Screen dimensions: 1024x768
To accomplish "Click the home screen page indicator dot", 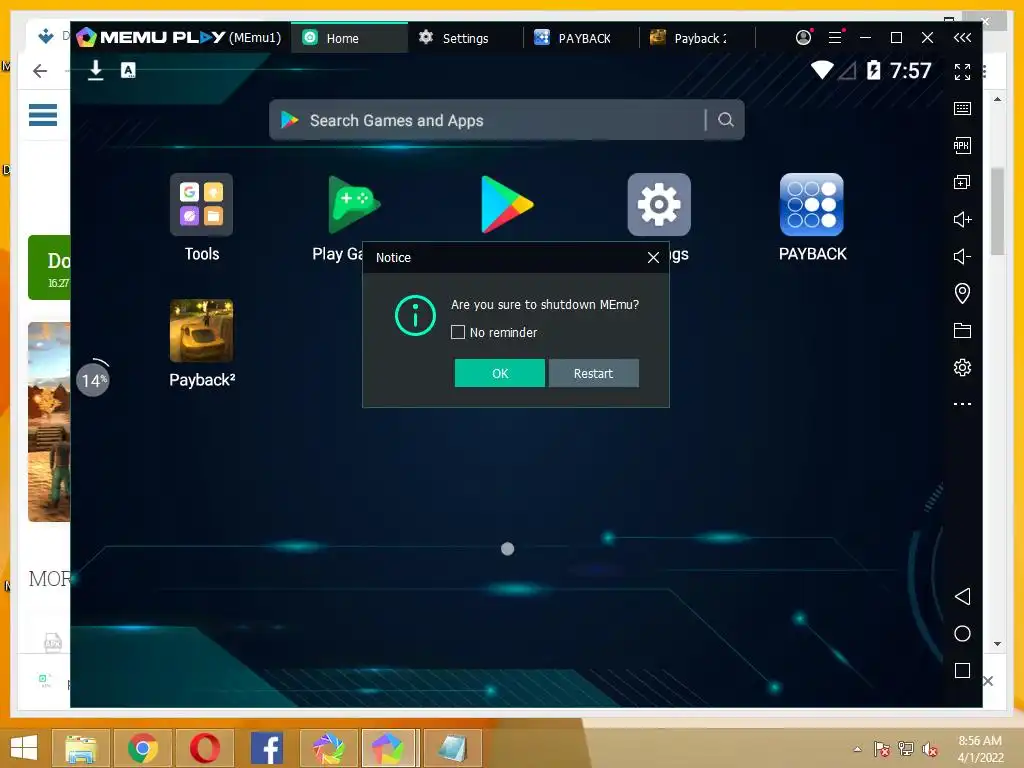I will pyautogui.click(x=507, y=549).
